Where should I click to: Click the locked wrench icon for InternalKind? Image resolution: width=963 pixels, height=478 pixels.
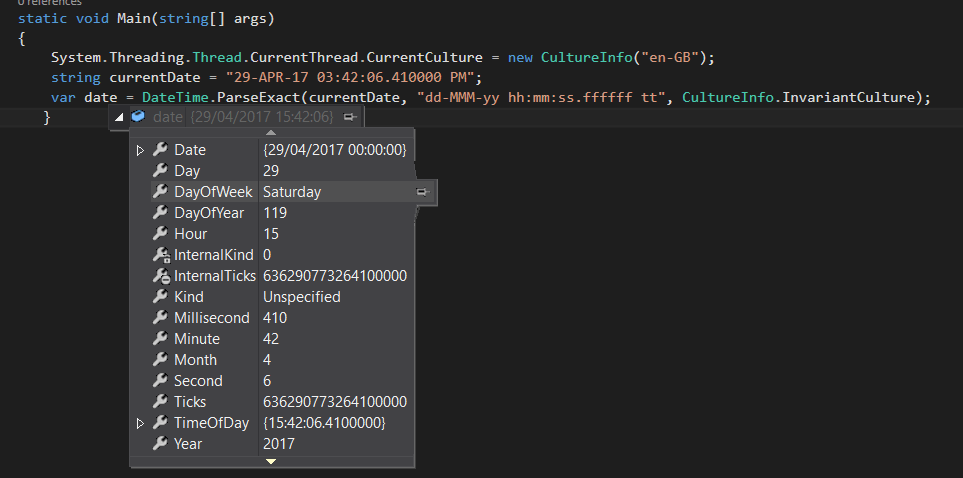160,255
